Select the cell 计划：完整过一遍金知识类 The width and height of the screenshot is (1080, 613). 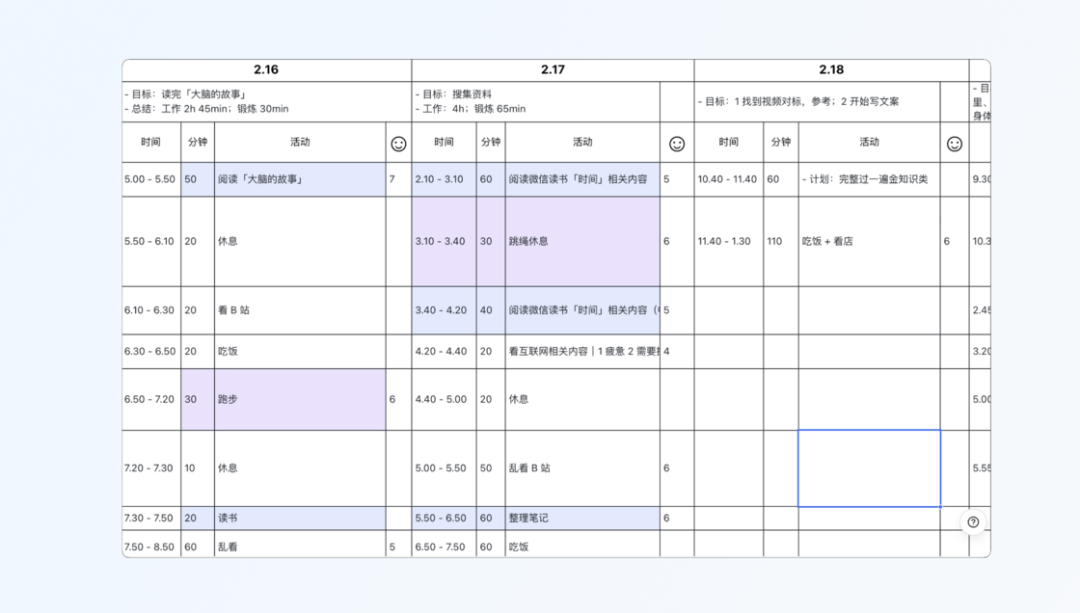pos(869,179)
